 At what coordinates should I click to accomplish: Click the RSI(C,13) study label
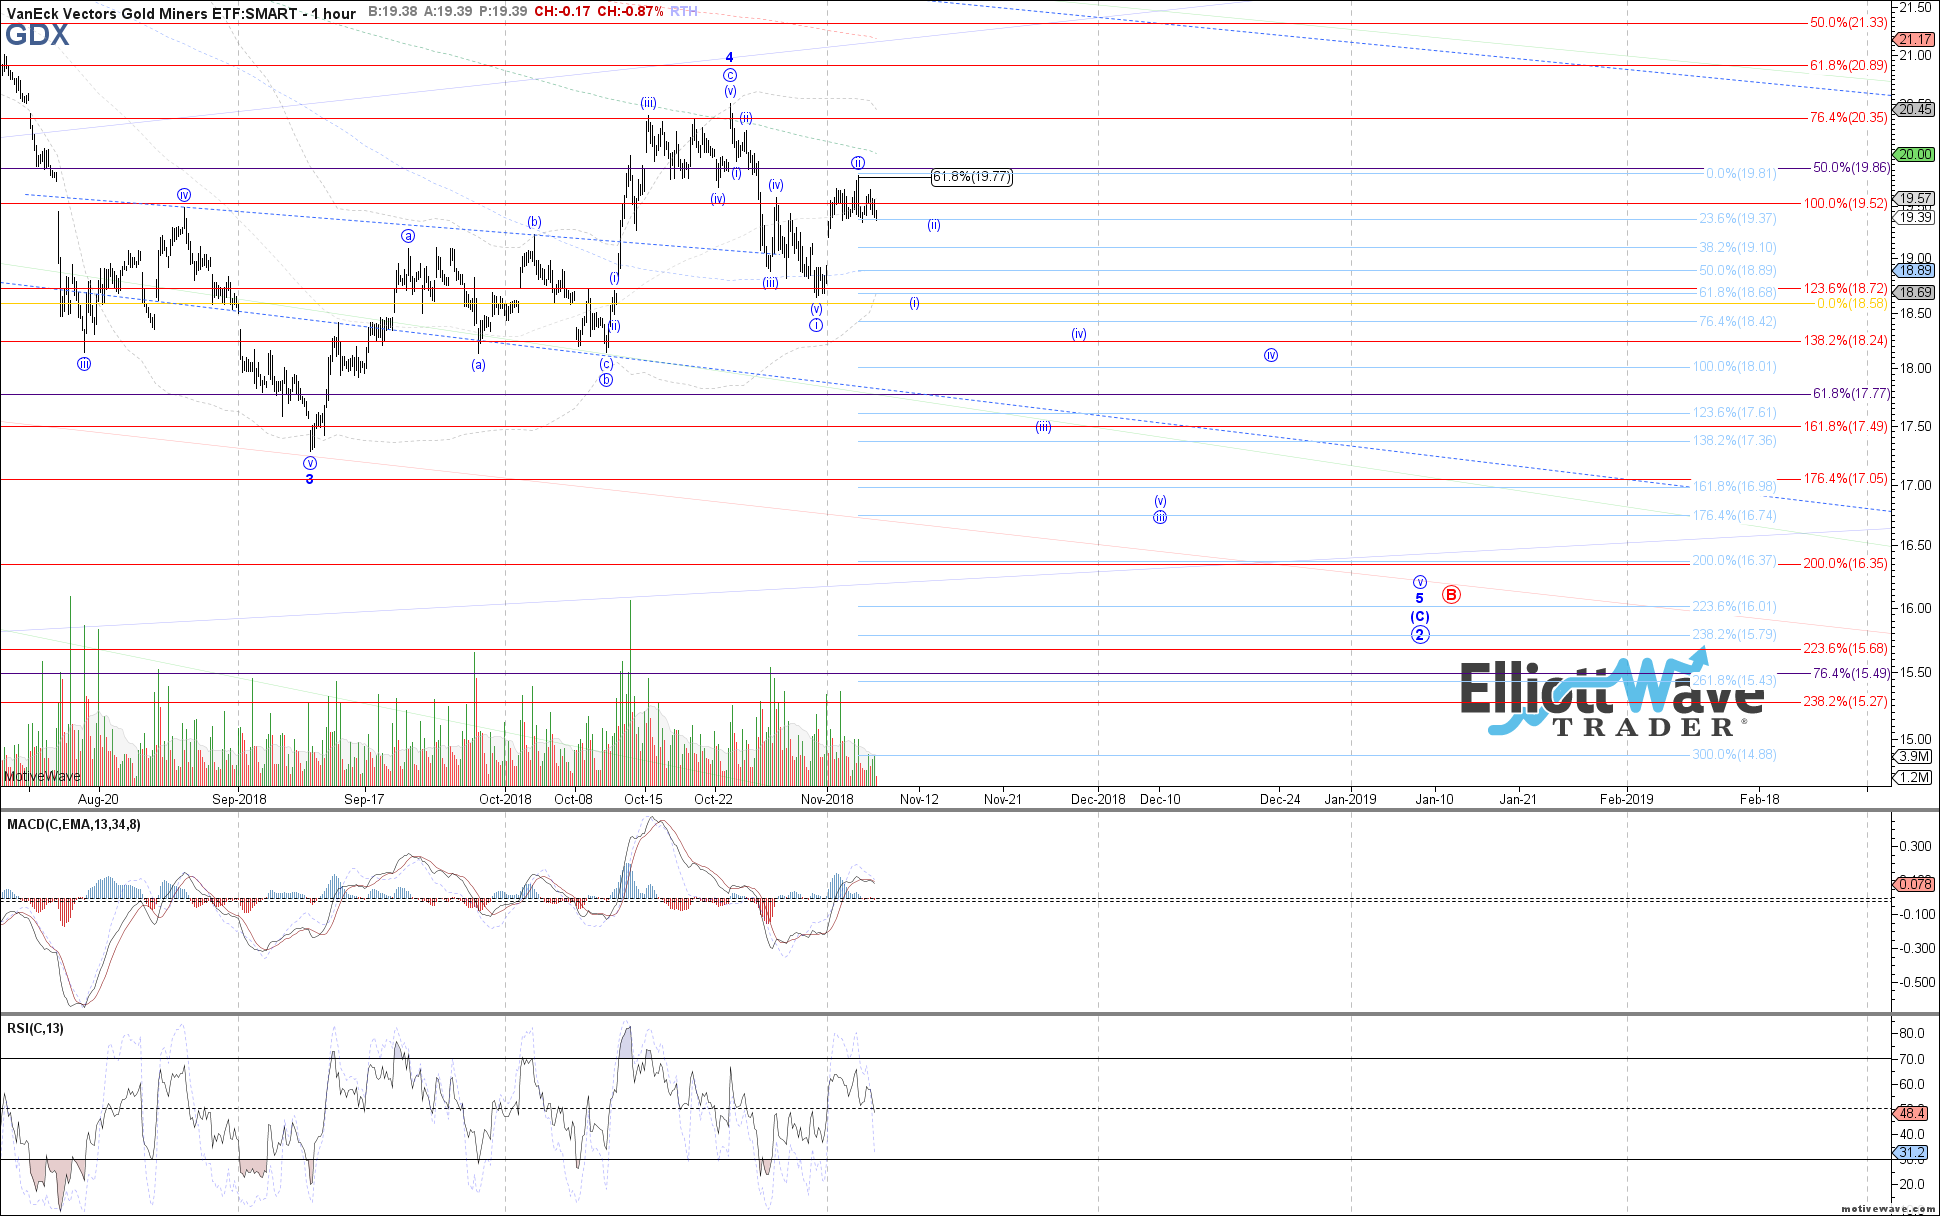pyautogui.click(x=35, y=1029)
